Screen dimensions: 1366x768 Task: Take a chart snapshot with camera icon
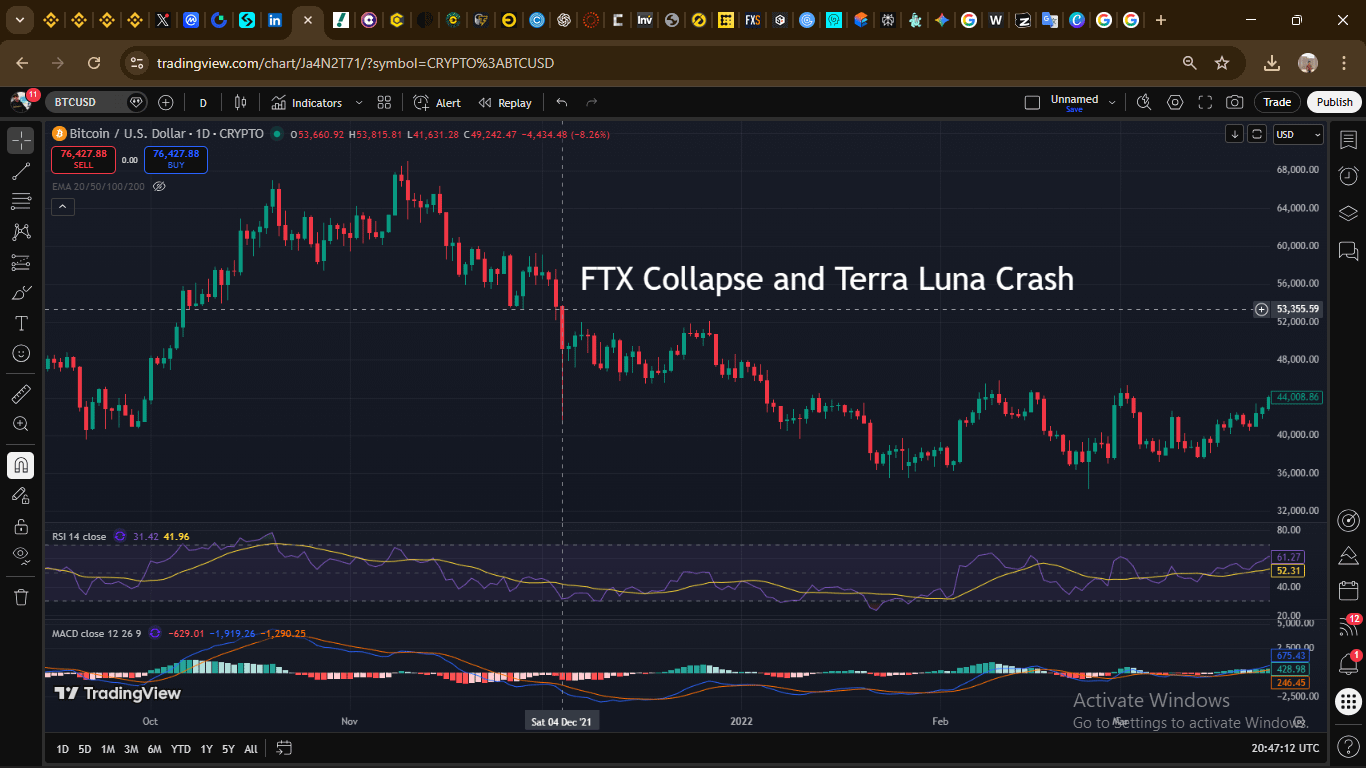pos(1235,102)
